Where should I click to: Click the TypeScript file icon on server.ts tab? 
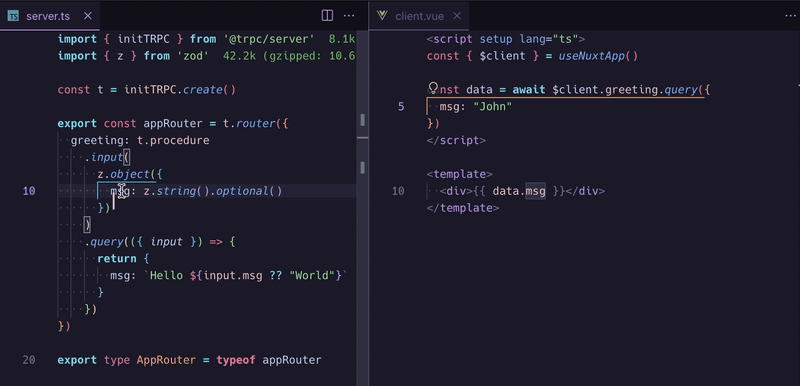tap(13, 16)
